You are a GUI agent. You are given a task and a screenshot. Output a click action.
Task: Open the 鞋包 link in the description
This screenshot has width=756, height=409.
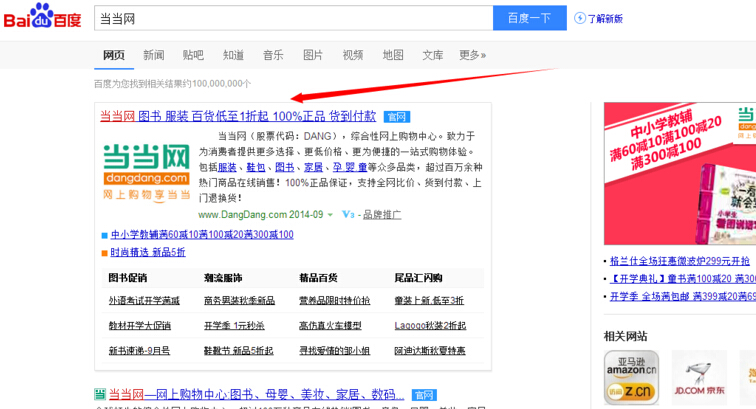point(256,167)
